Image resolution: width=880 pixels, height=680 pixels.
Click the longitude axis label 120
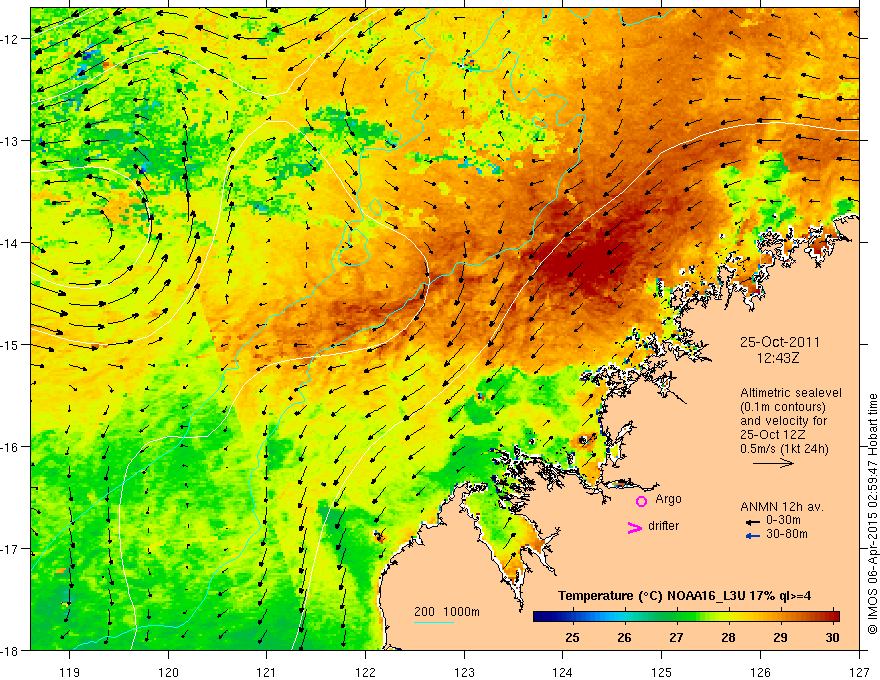tap(168, 672)
